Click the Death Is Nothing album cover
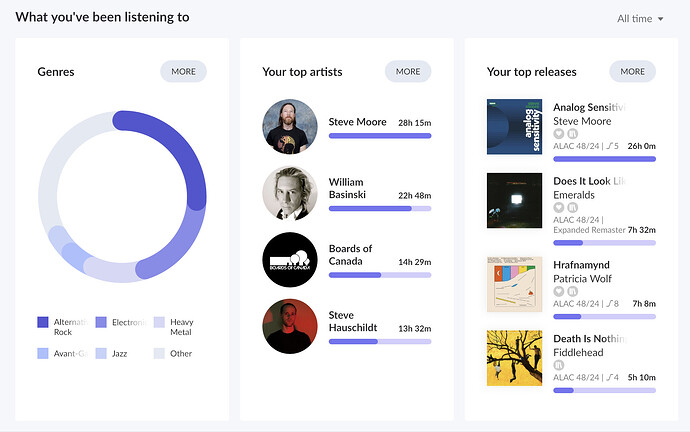 tap(514, 358)
